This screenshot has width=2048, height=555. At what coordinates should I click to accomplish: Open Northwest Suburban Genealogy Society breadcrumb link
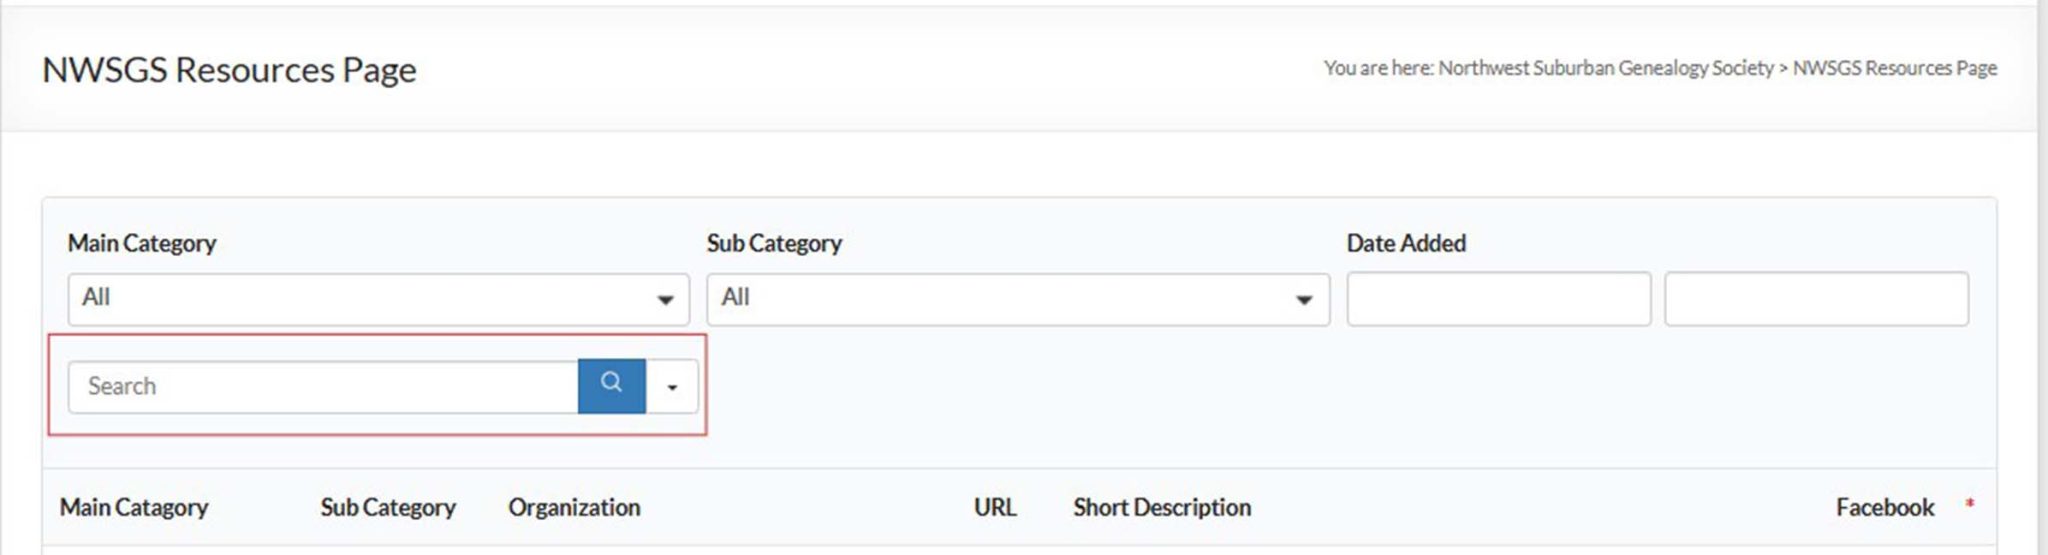tap(1605, 68)
